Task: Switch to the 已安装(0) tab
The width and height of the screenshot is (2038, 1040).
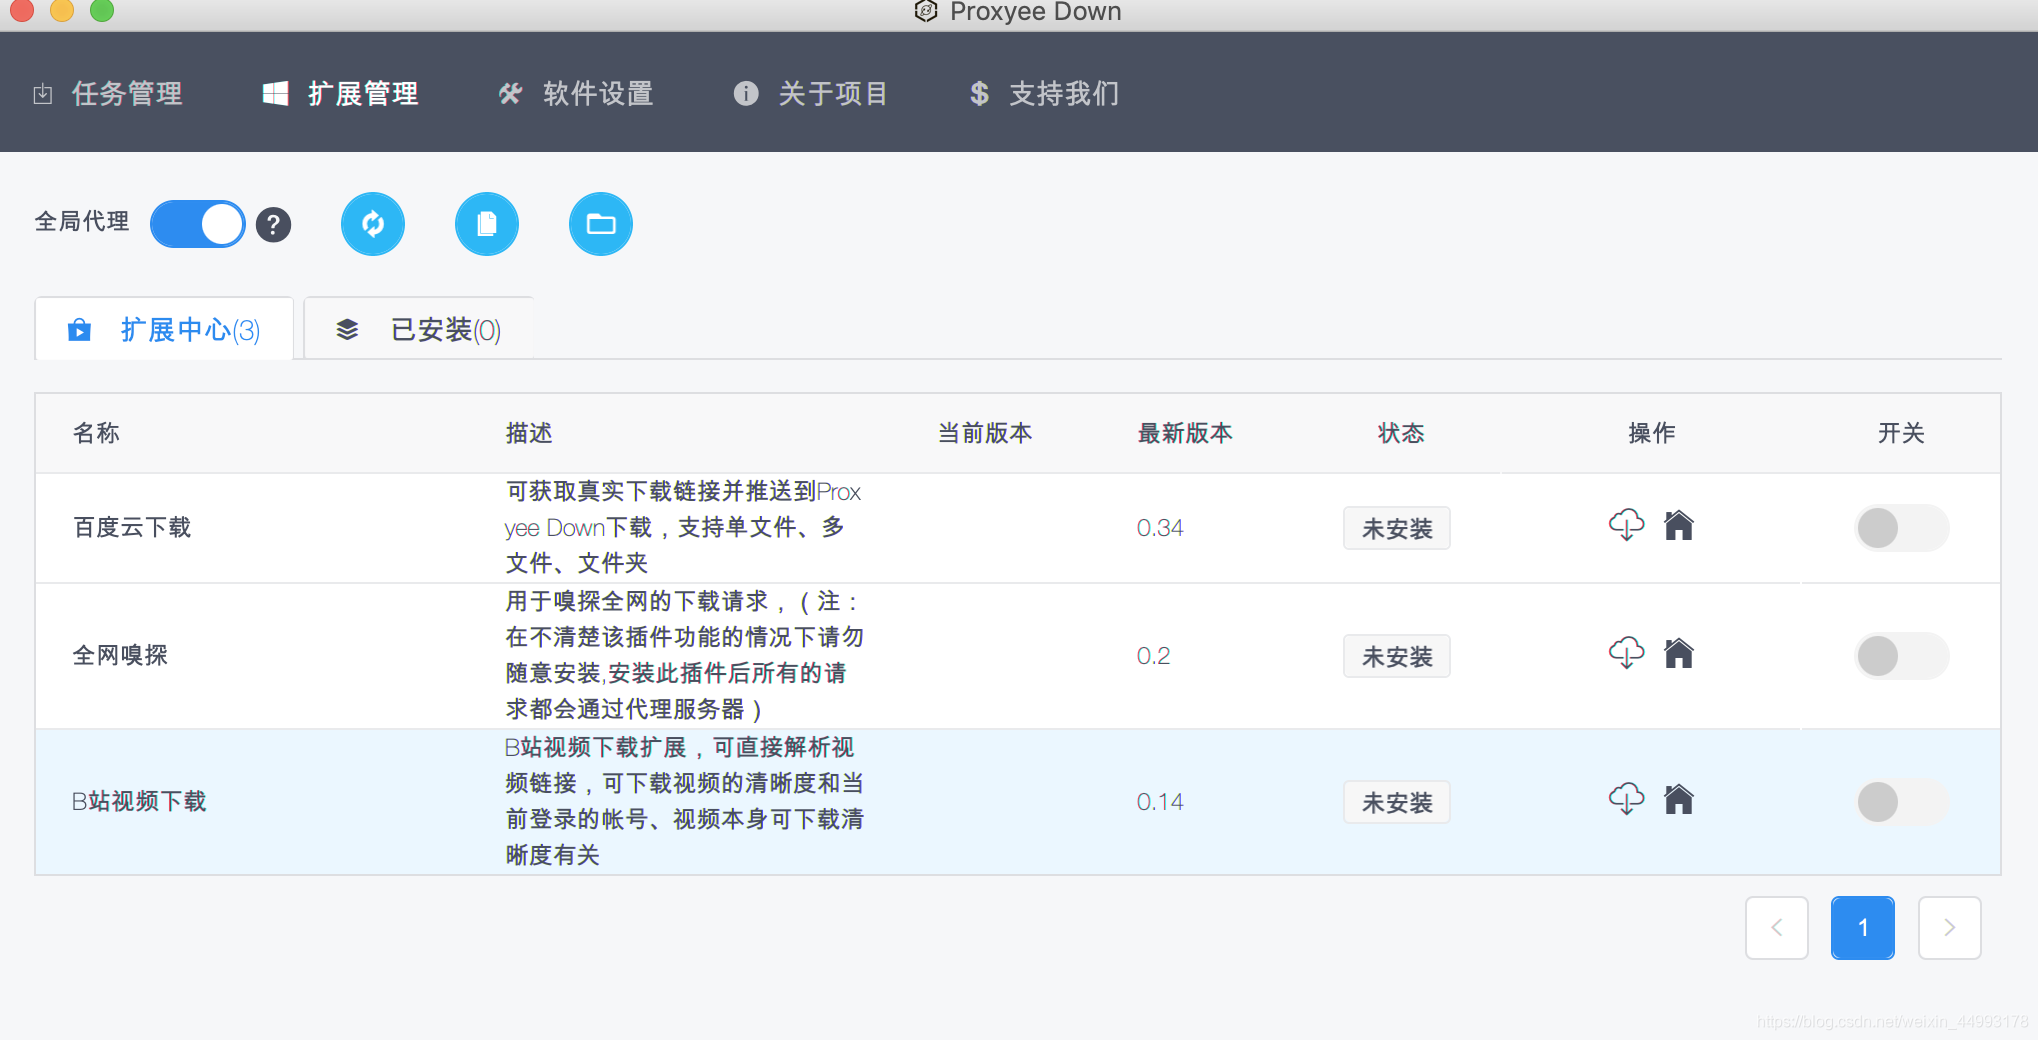Action: (418, 329)
